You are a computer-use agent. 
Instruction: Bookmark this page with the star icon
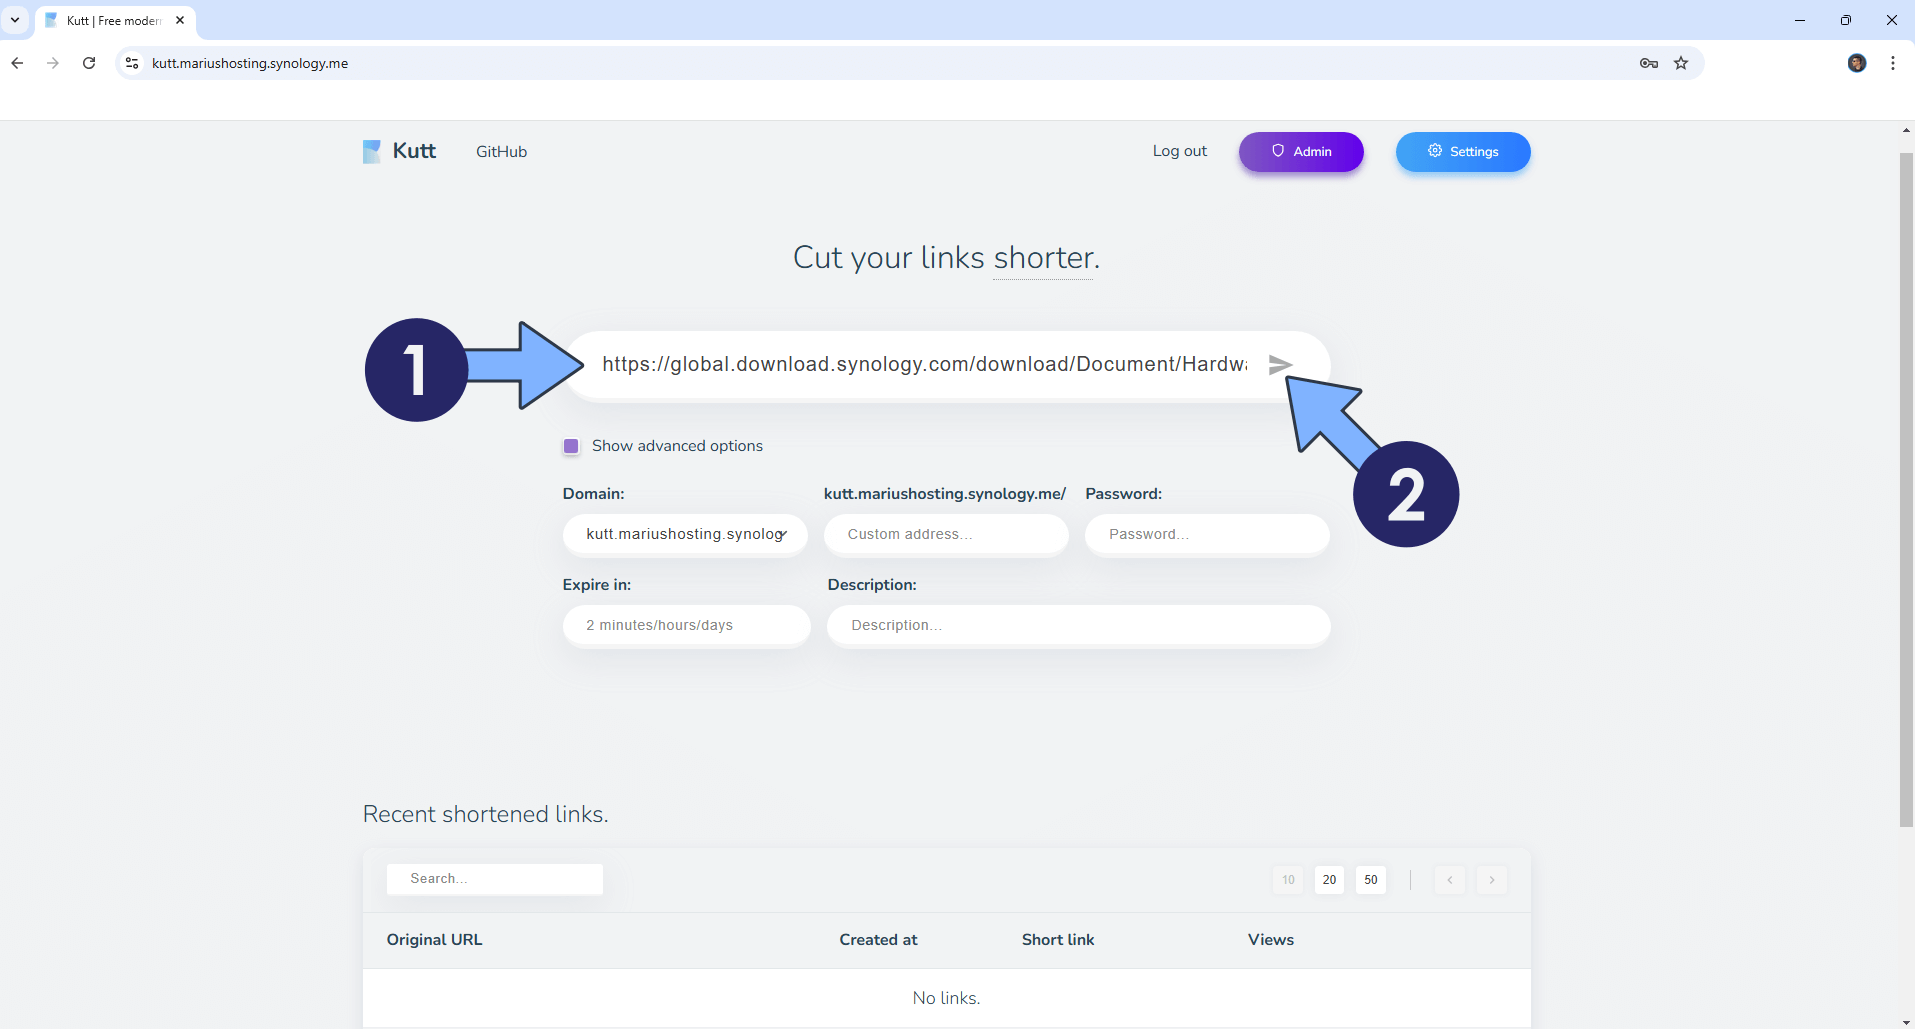point(1681,63)
